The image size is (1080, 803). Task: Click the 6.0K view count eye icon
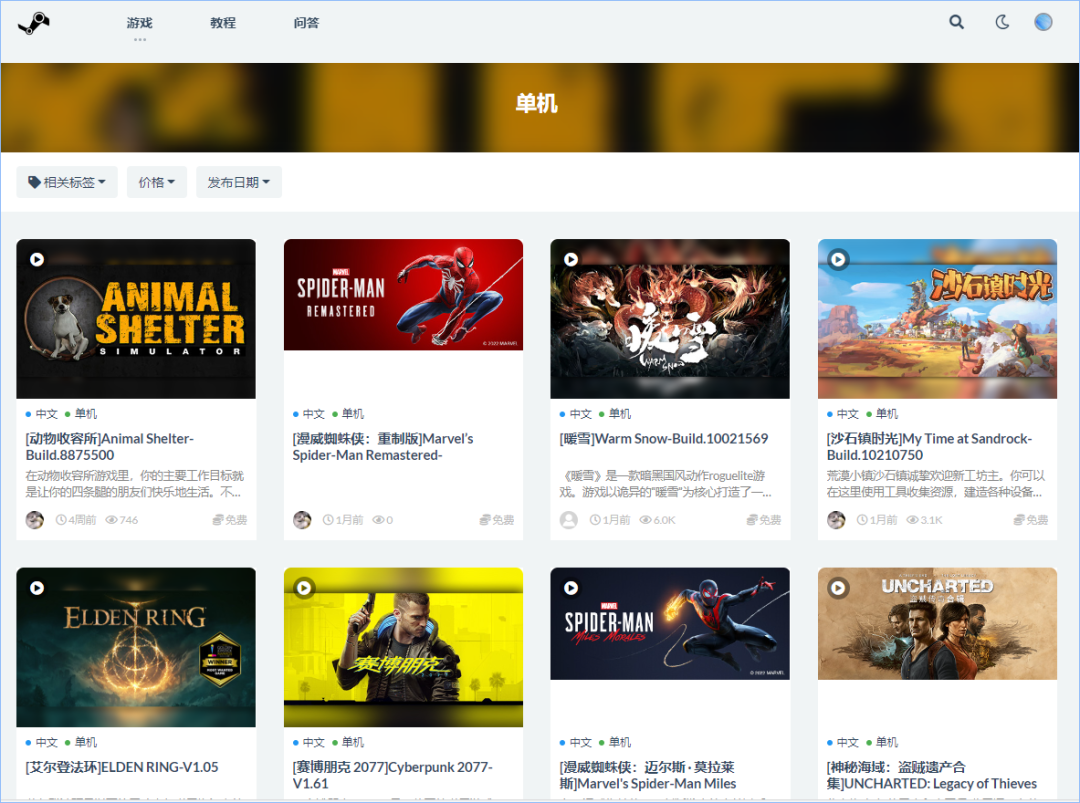coord(645,520)
